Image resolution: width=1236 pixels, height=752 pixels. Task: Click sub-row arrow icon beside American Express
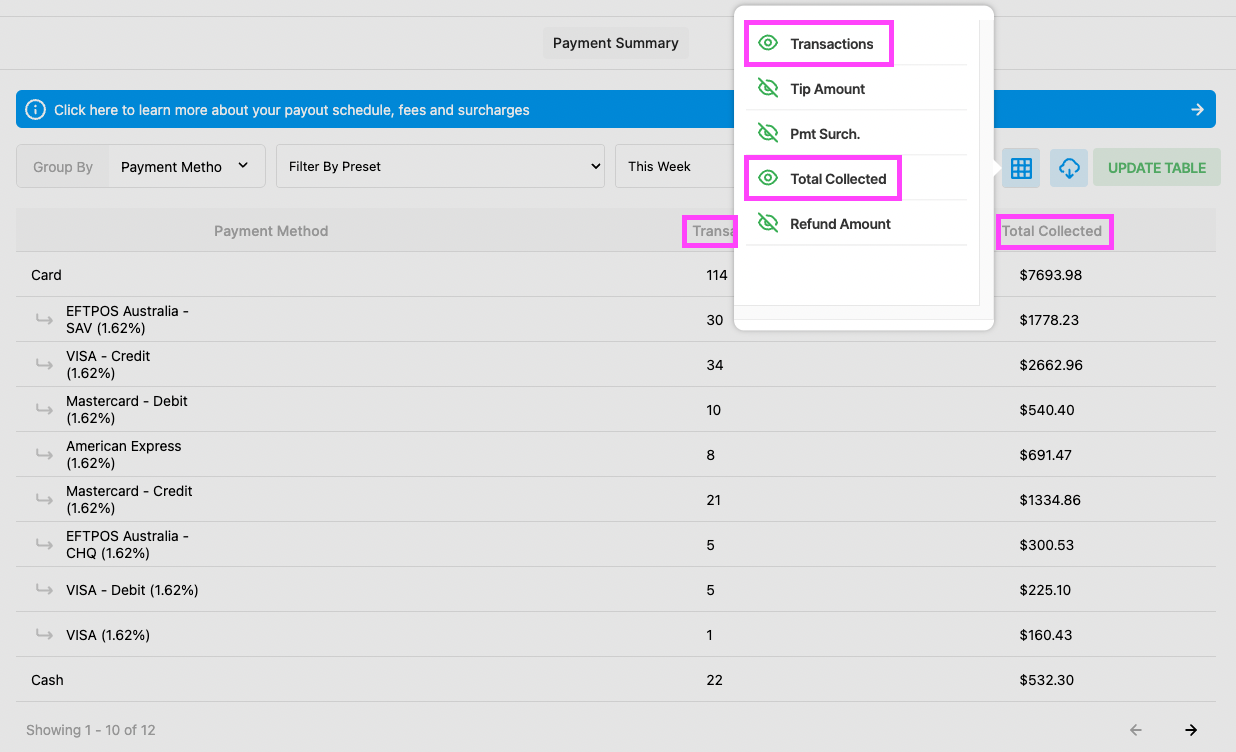click(x=44, y=455)
